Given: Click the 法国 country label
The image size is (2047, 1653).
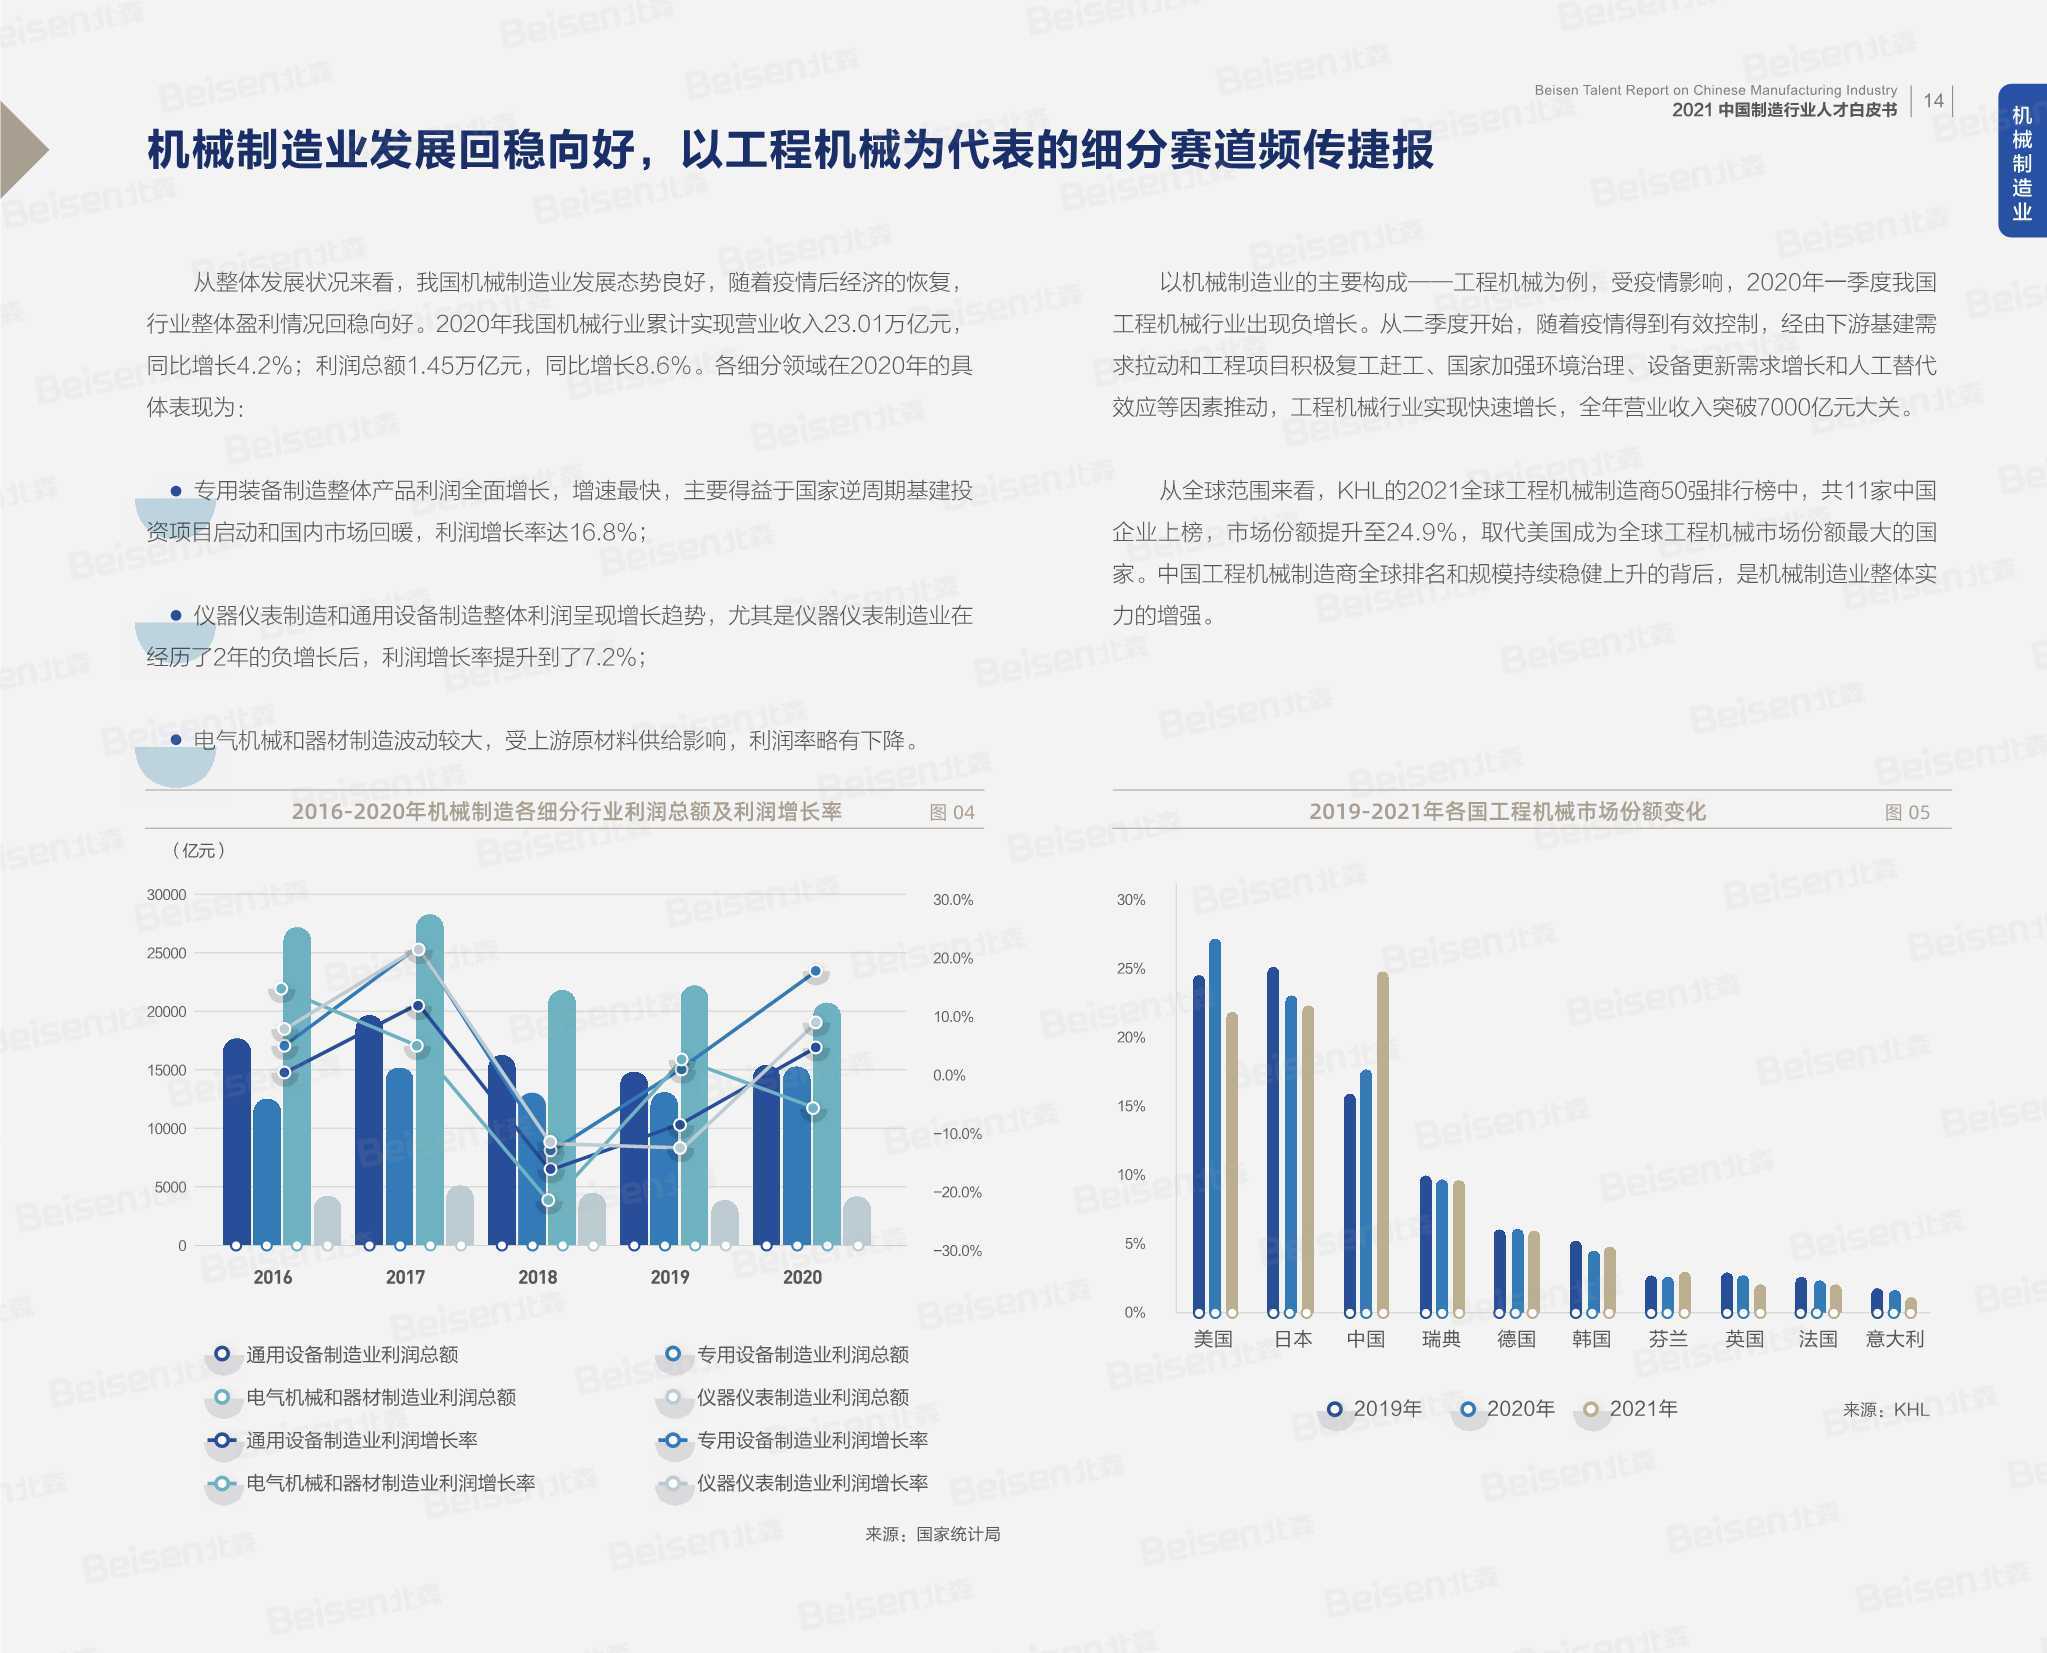Looking at the screenshot, I should (x=1818, y=1339).
